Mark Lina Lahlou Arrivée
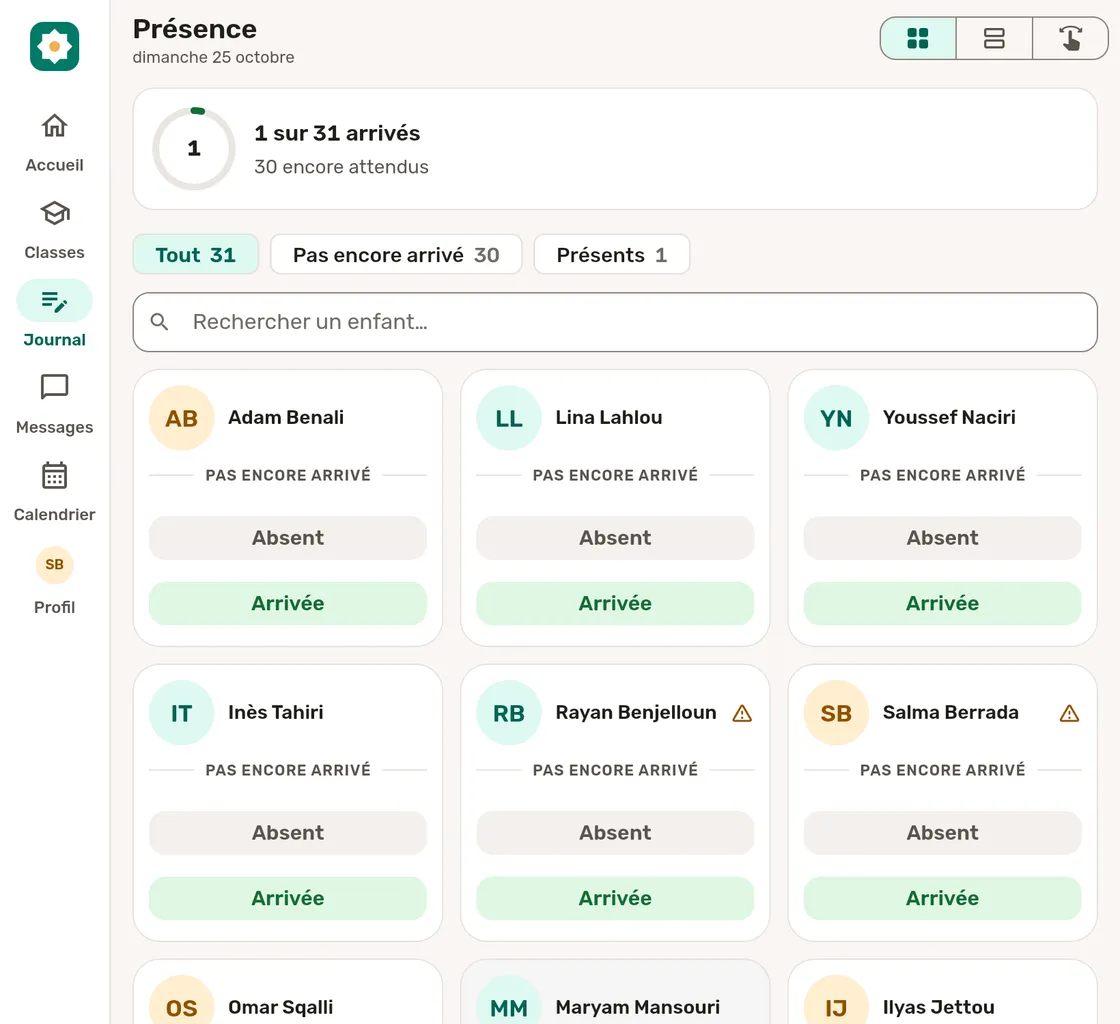 pyautogui.click(x=615, y=603)
